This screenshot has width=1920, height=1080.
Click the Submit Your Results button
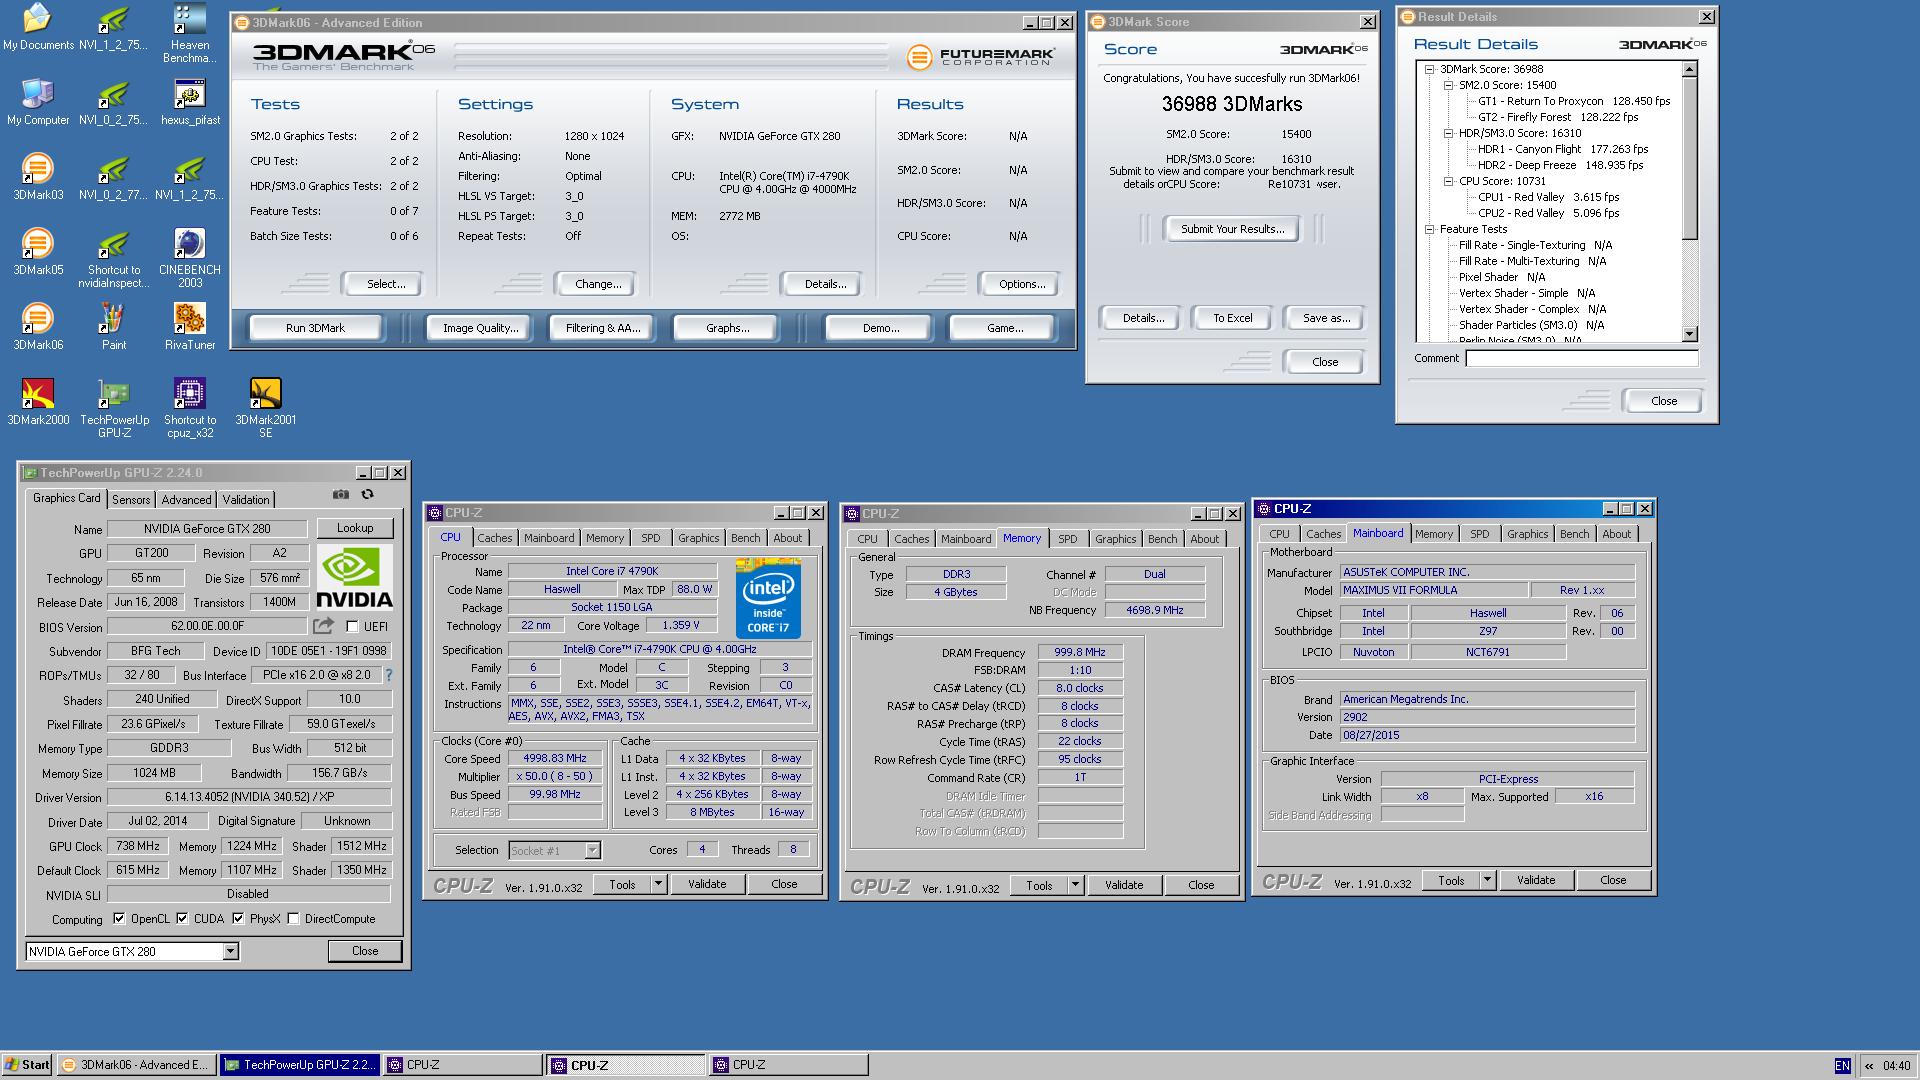click(1232, 229)
